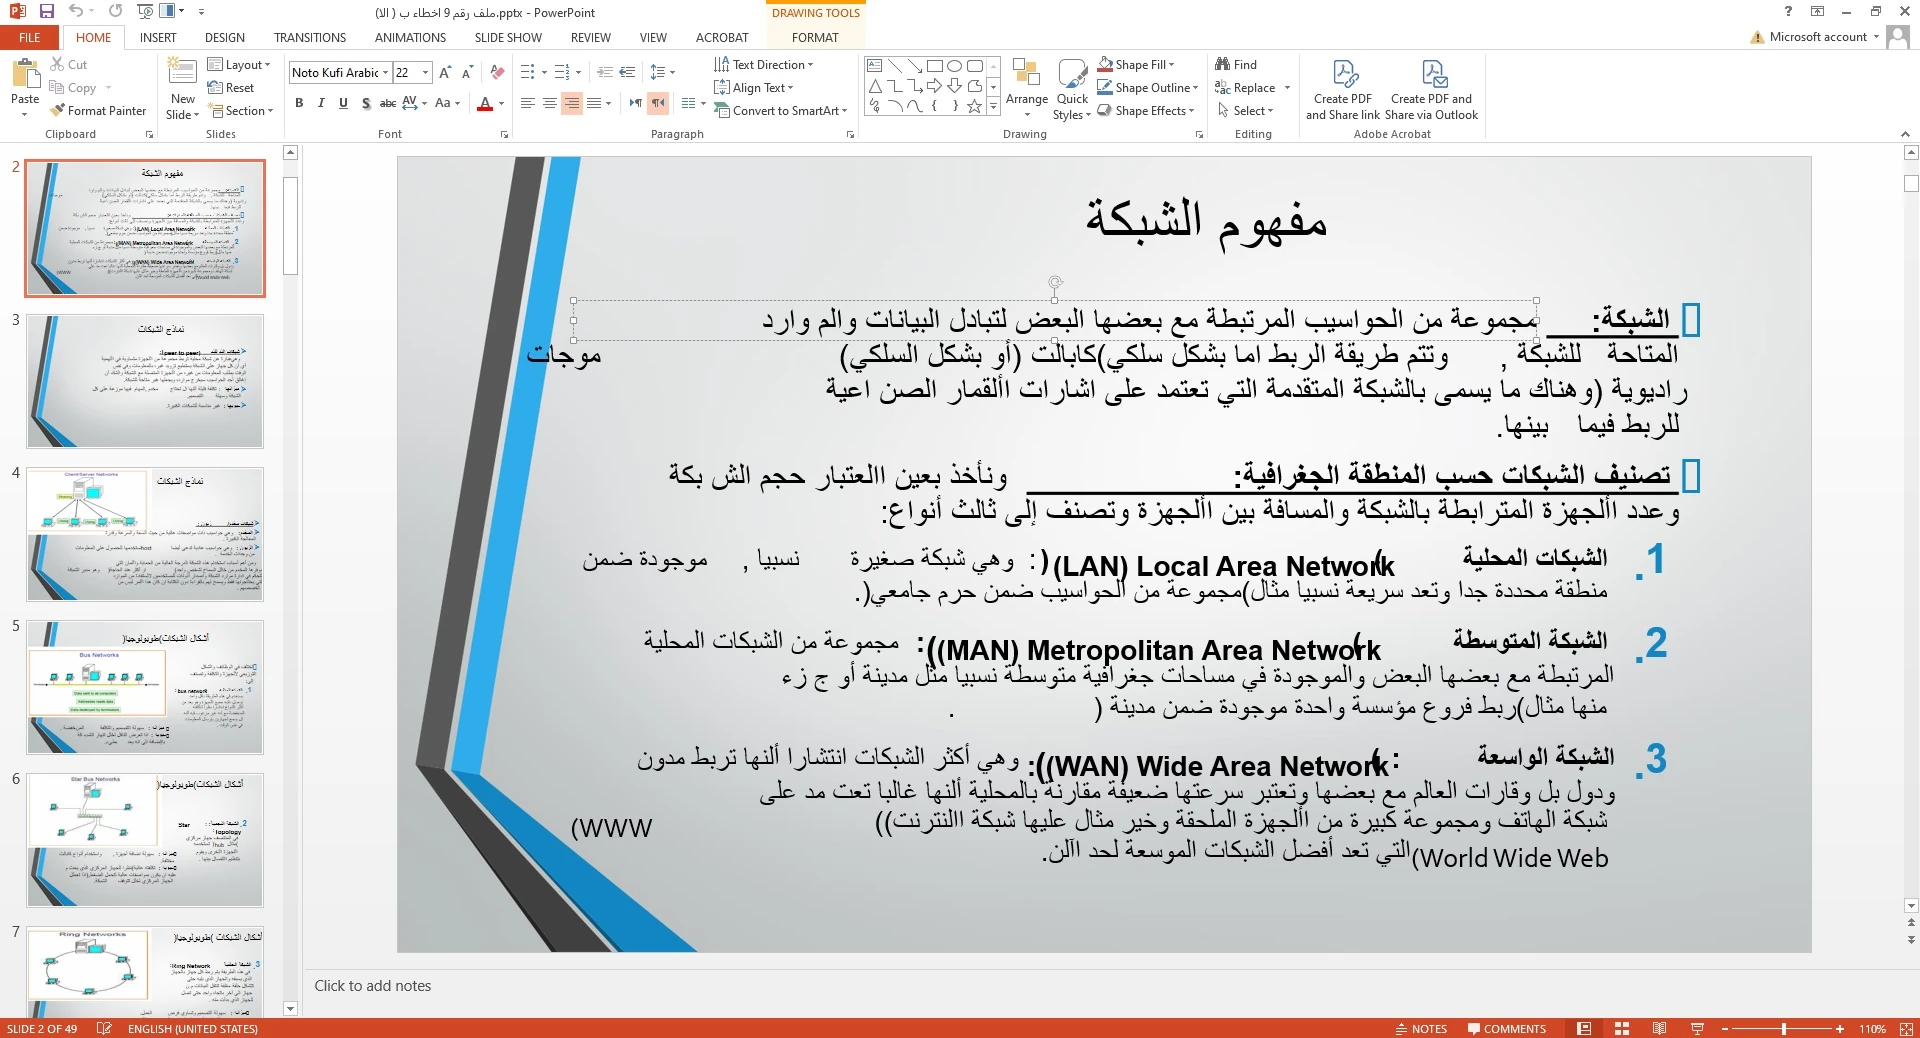
Task: Click the Cut scissors command
Action: (x=68, y=64)
